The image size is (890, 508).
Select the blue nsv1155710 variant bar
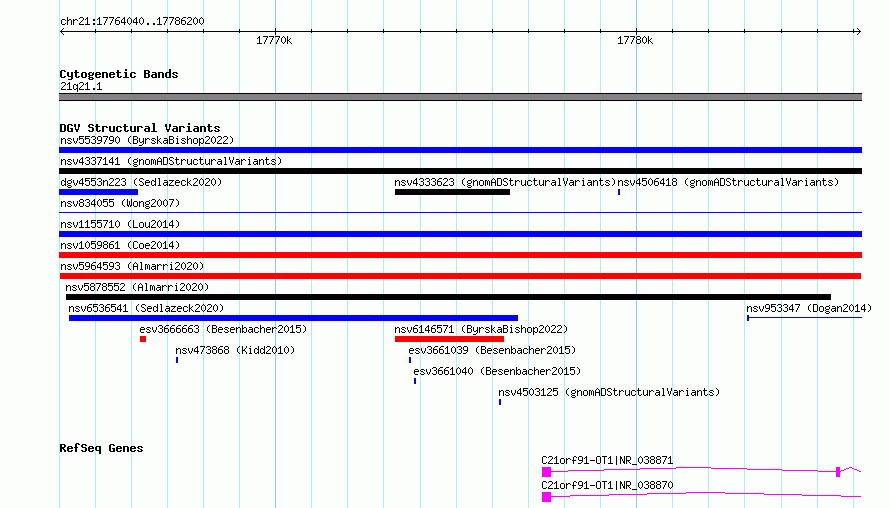pos(460,234)
